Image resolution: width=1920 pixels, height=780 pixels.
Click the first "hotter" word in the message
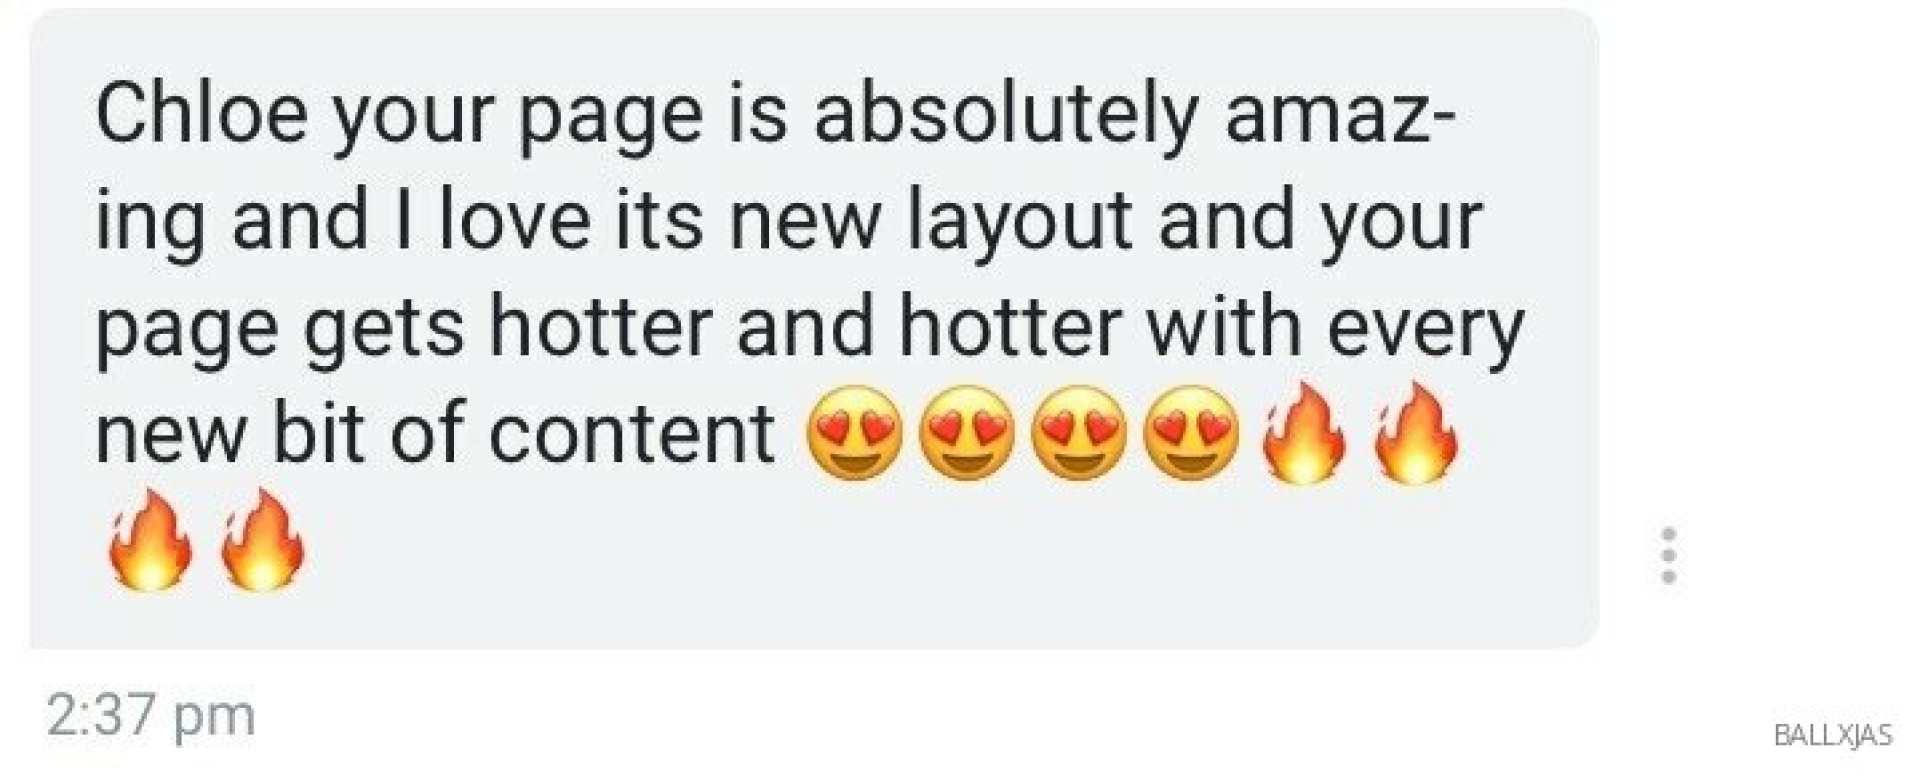point(602,327)
